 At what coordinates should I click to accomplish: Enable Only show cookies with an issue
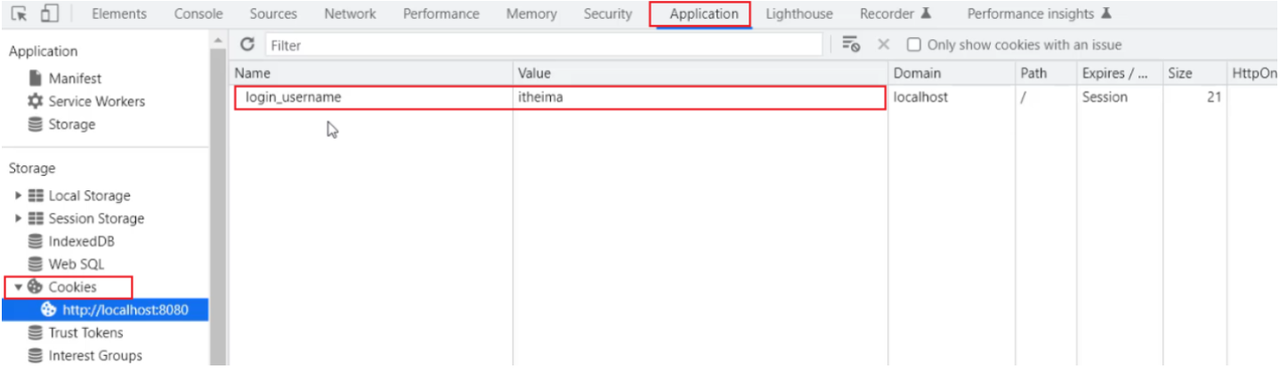(913, 45)
